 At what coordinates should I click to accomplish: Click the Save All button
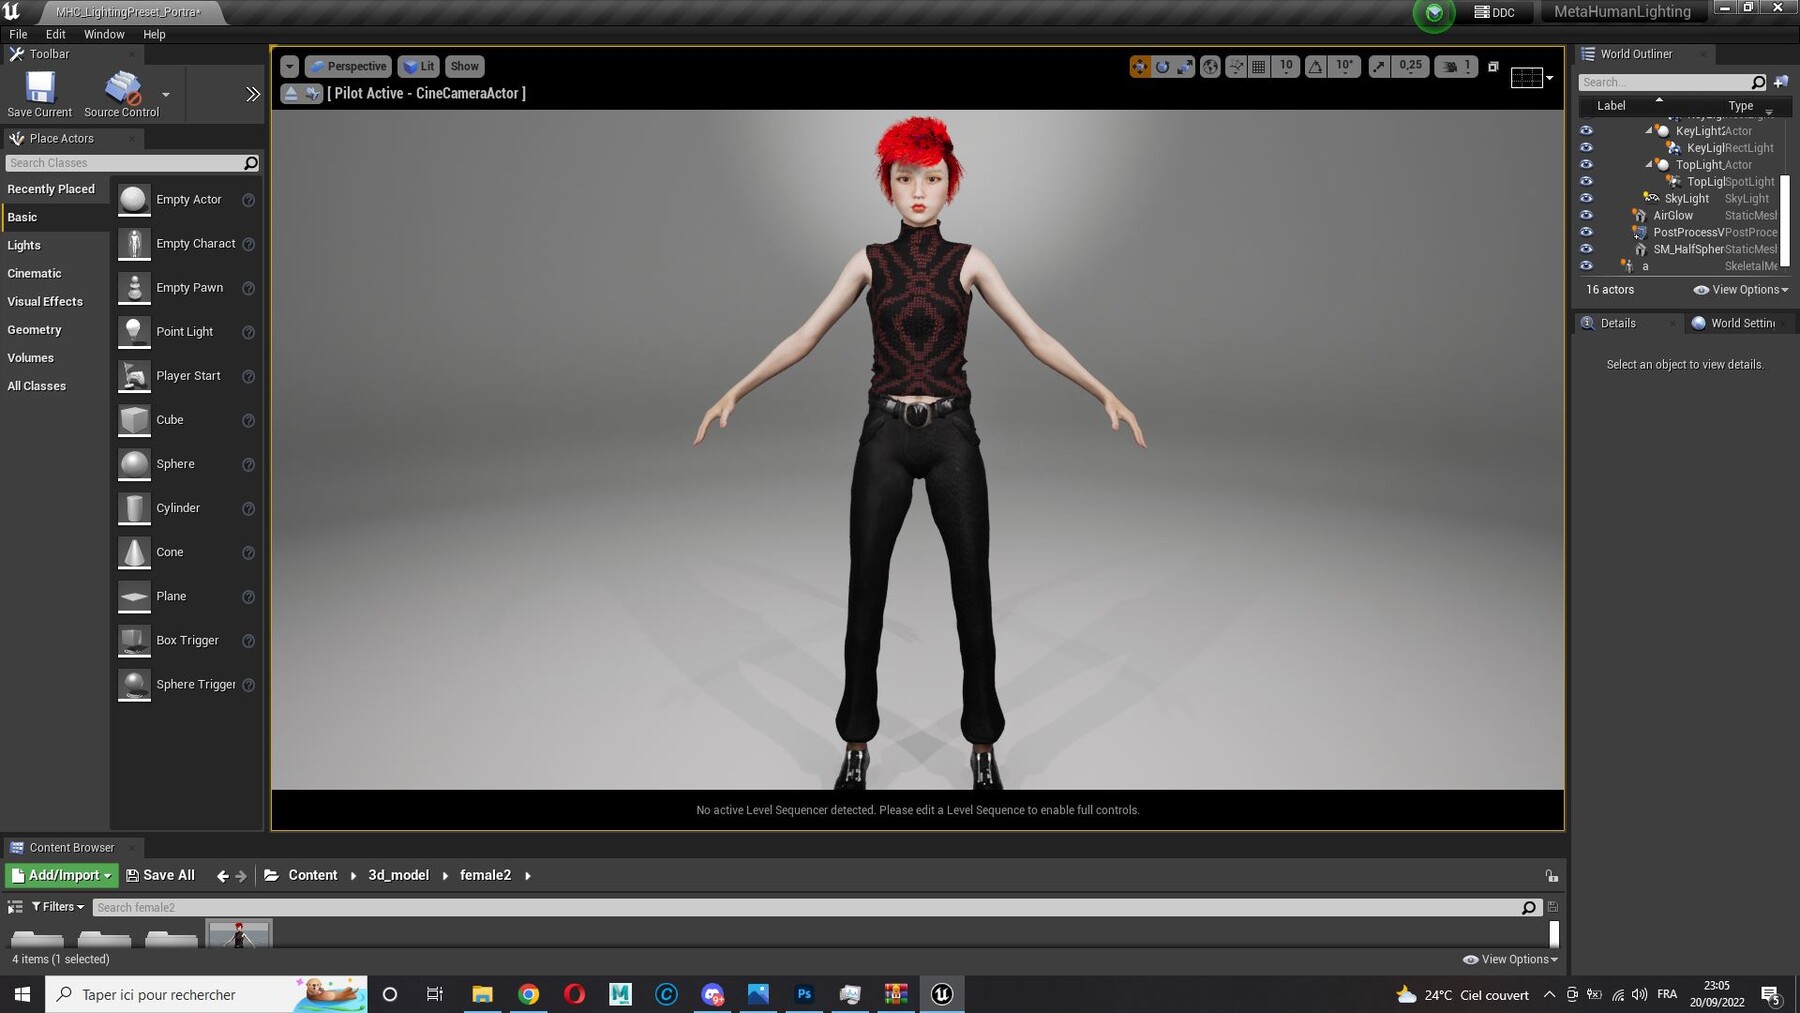pos(160,875)
